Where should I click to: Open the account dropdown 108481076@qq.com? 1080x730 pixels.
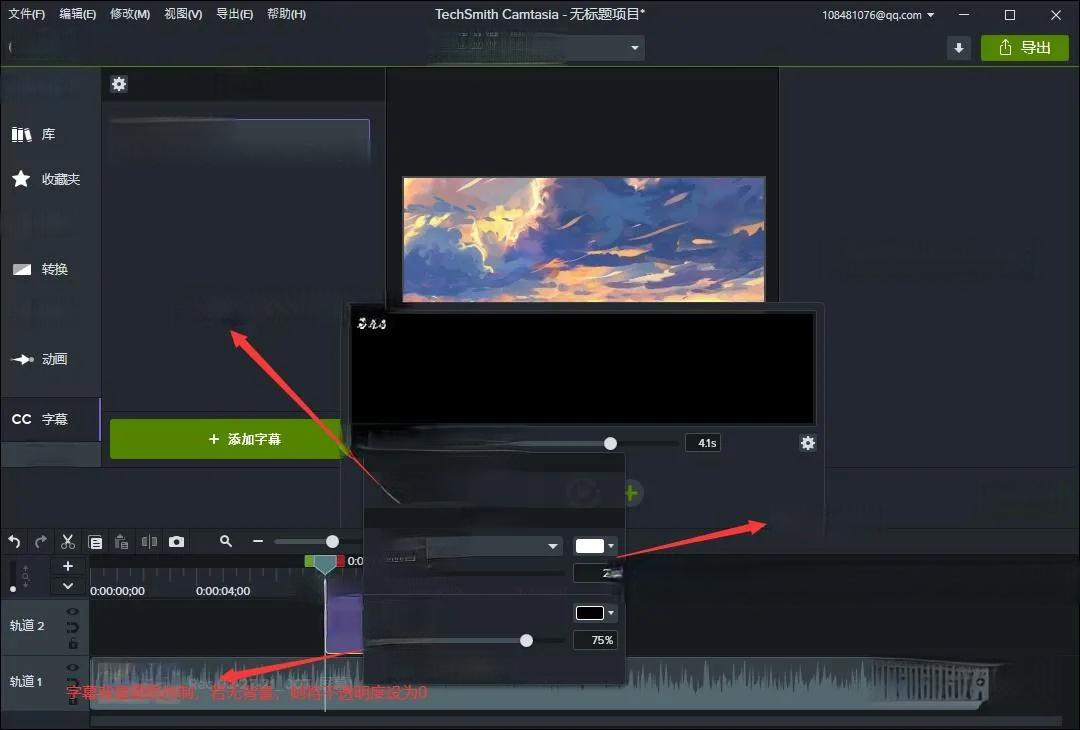coord(878,15)
